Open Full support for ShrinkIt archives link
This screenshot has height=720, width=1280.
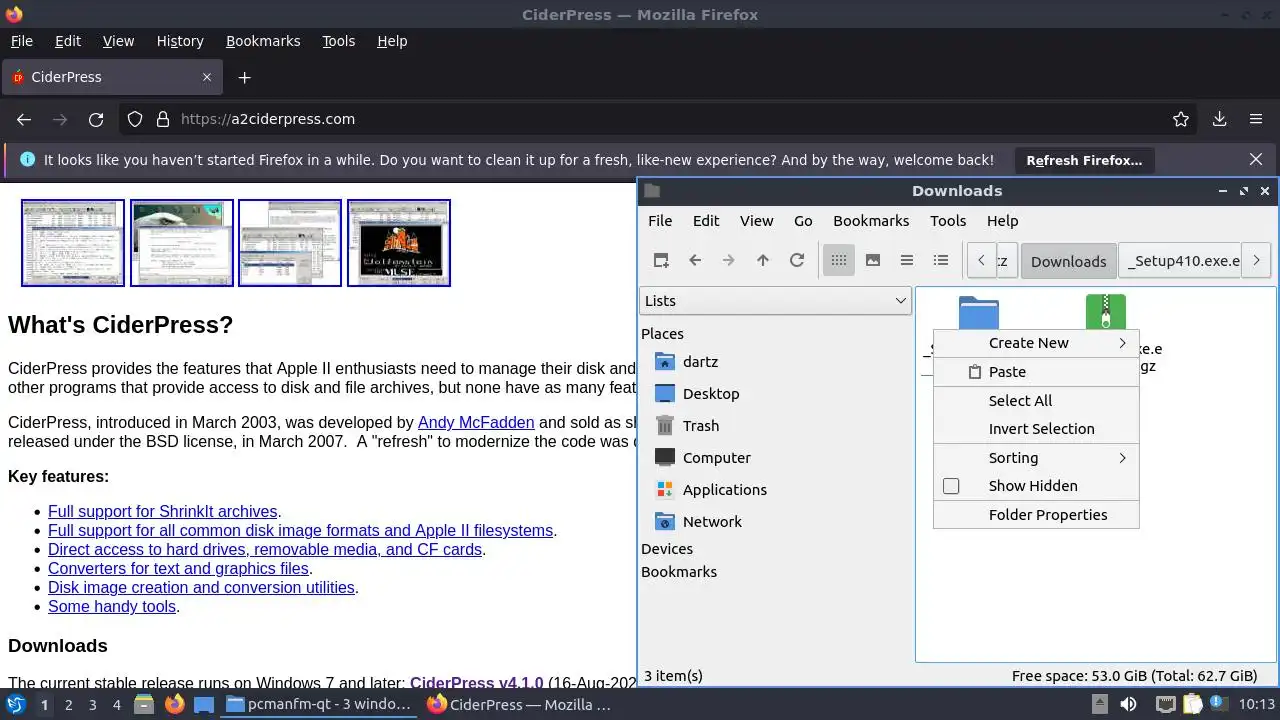(162, 512)
